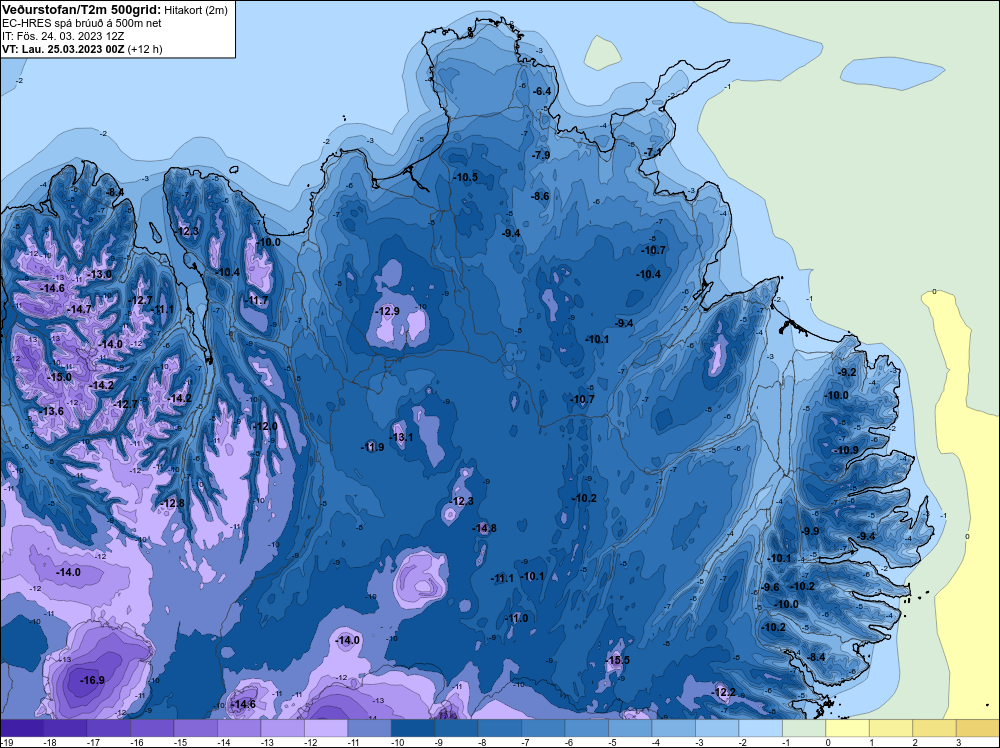Click the -15.0 temperature label
The height and width of the screenshot is (748, 1000).
pos(59,377)
